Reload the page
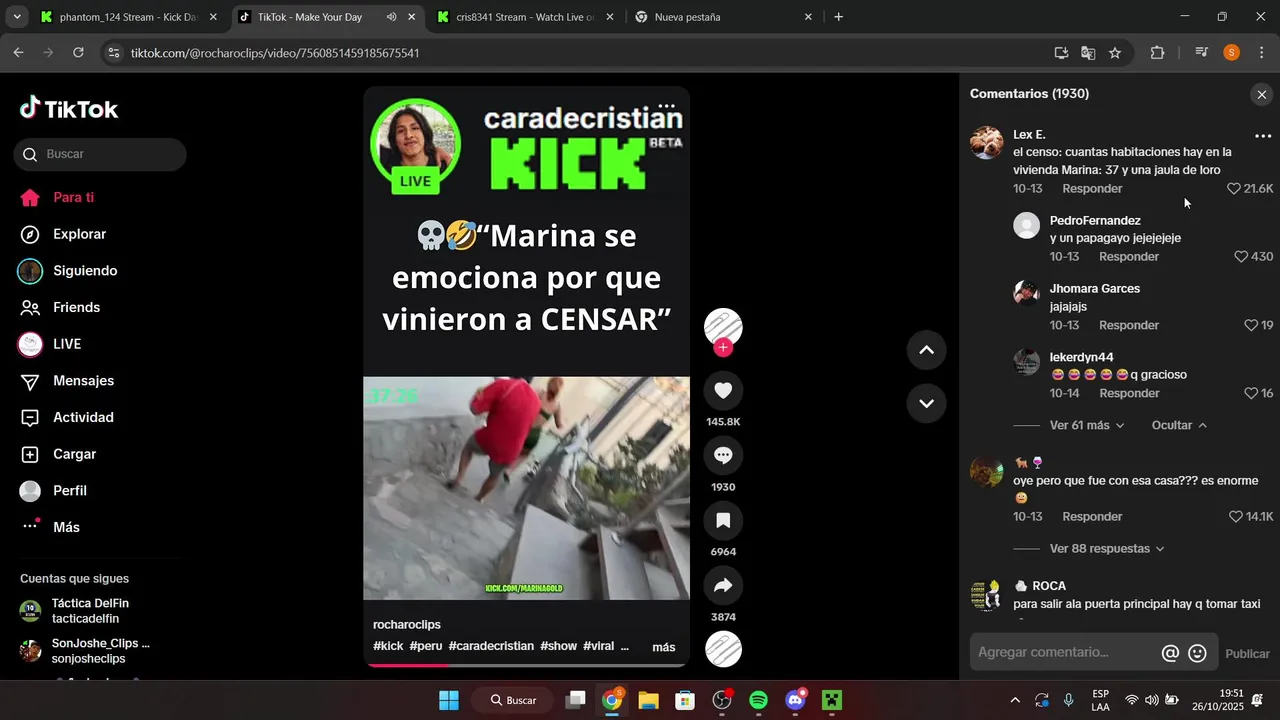The image size is (1280, 720). [x=78, y=53]
